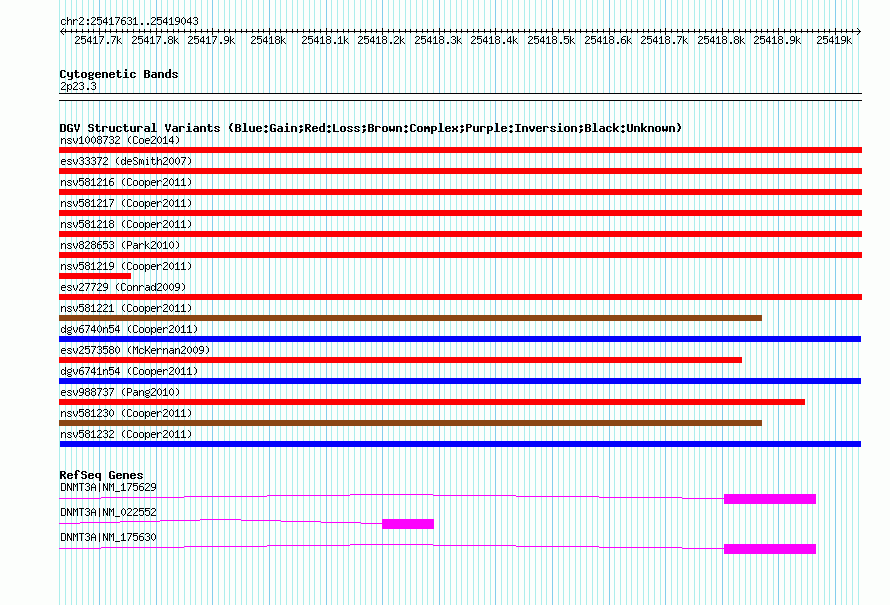Select the nsv581232 (Cooper2011) label

(126, 434)
